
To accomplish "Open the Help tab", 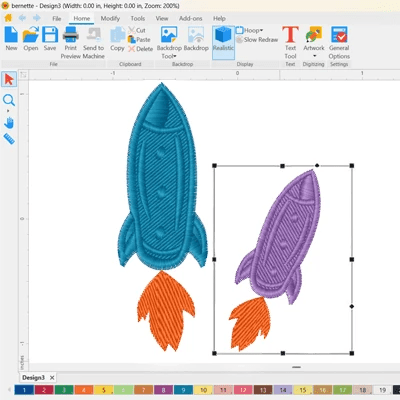I will pos(219,19).
